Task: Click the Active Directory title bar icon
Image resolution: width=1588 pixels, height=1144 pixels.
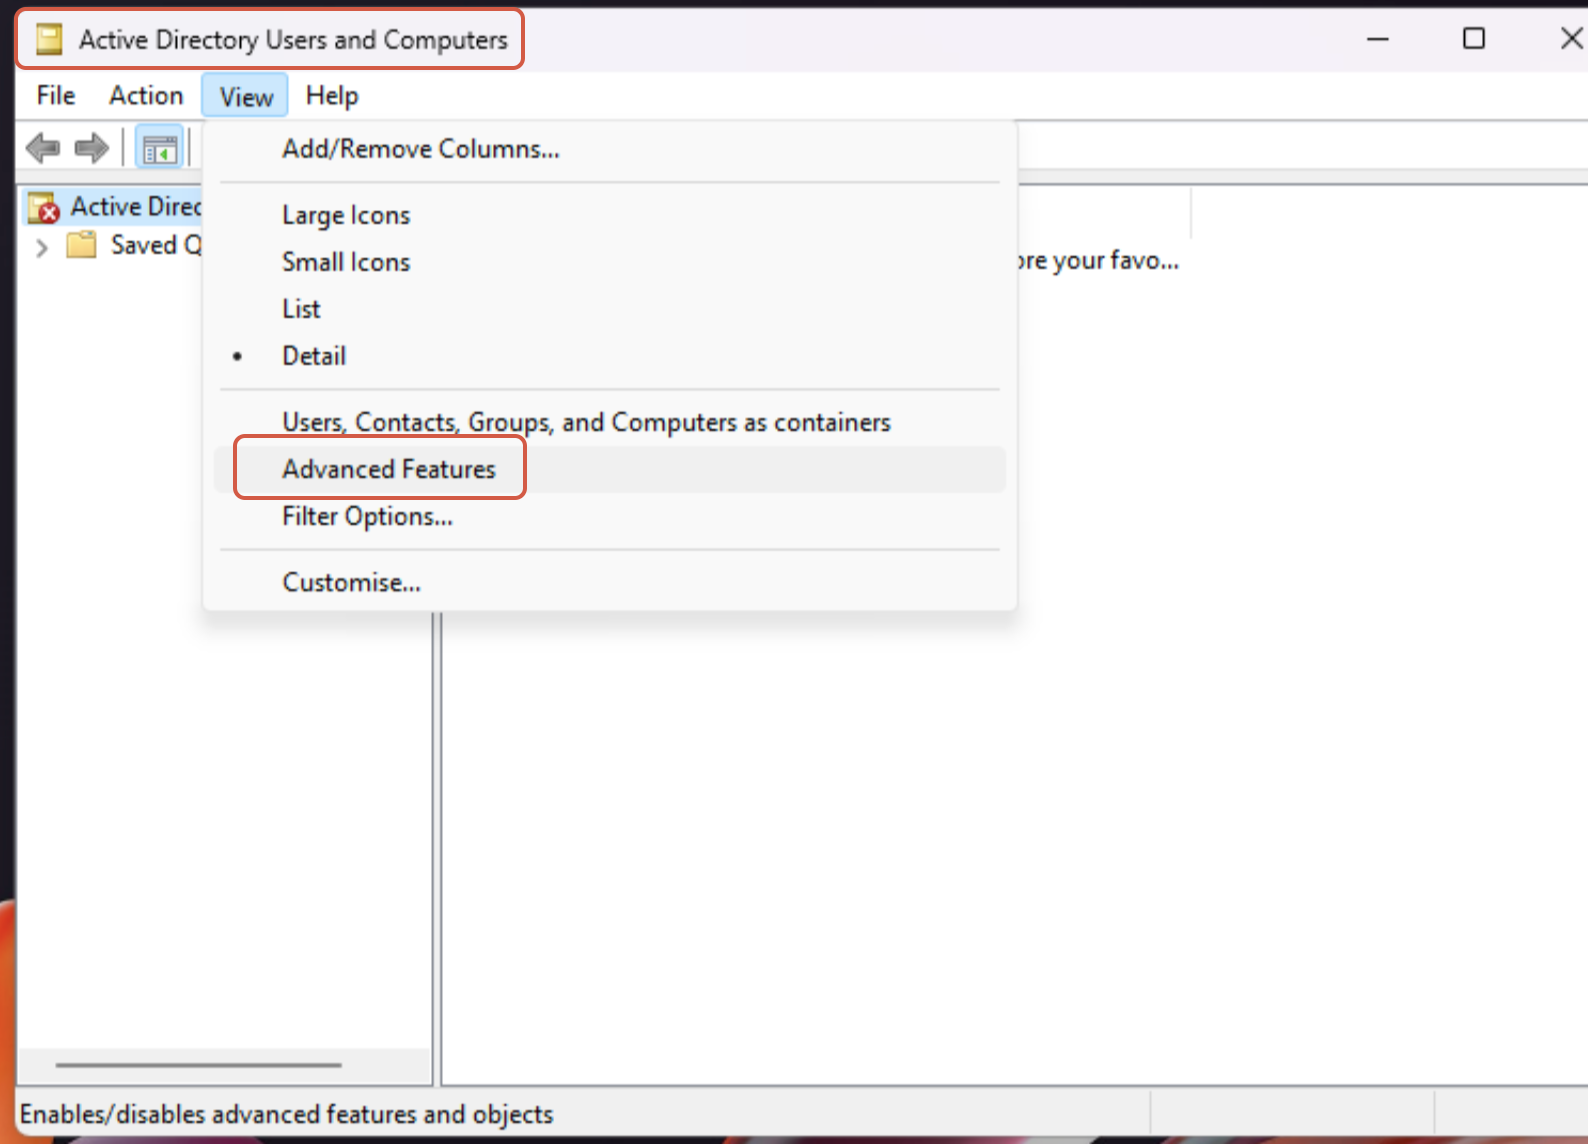Action: [x=49, y=40]
